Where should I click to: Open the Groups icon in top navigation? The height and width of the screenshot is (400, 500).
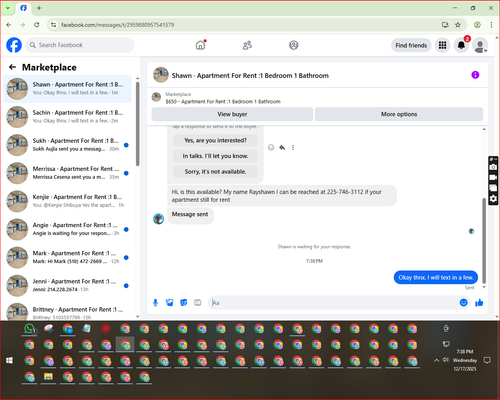[294, 45]
